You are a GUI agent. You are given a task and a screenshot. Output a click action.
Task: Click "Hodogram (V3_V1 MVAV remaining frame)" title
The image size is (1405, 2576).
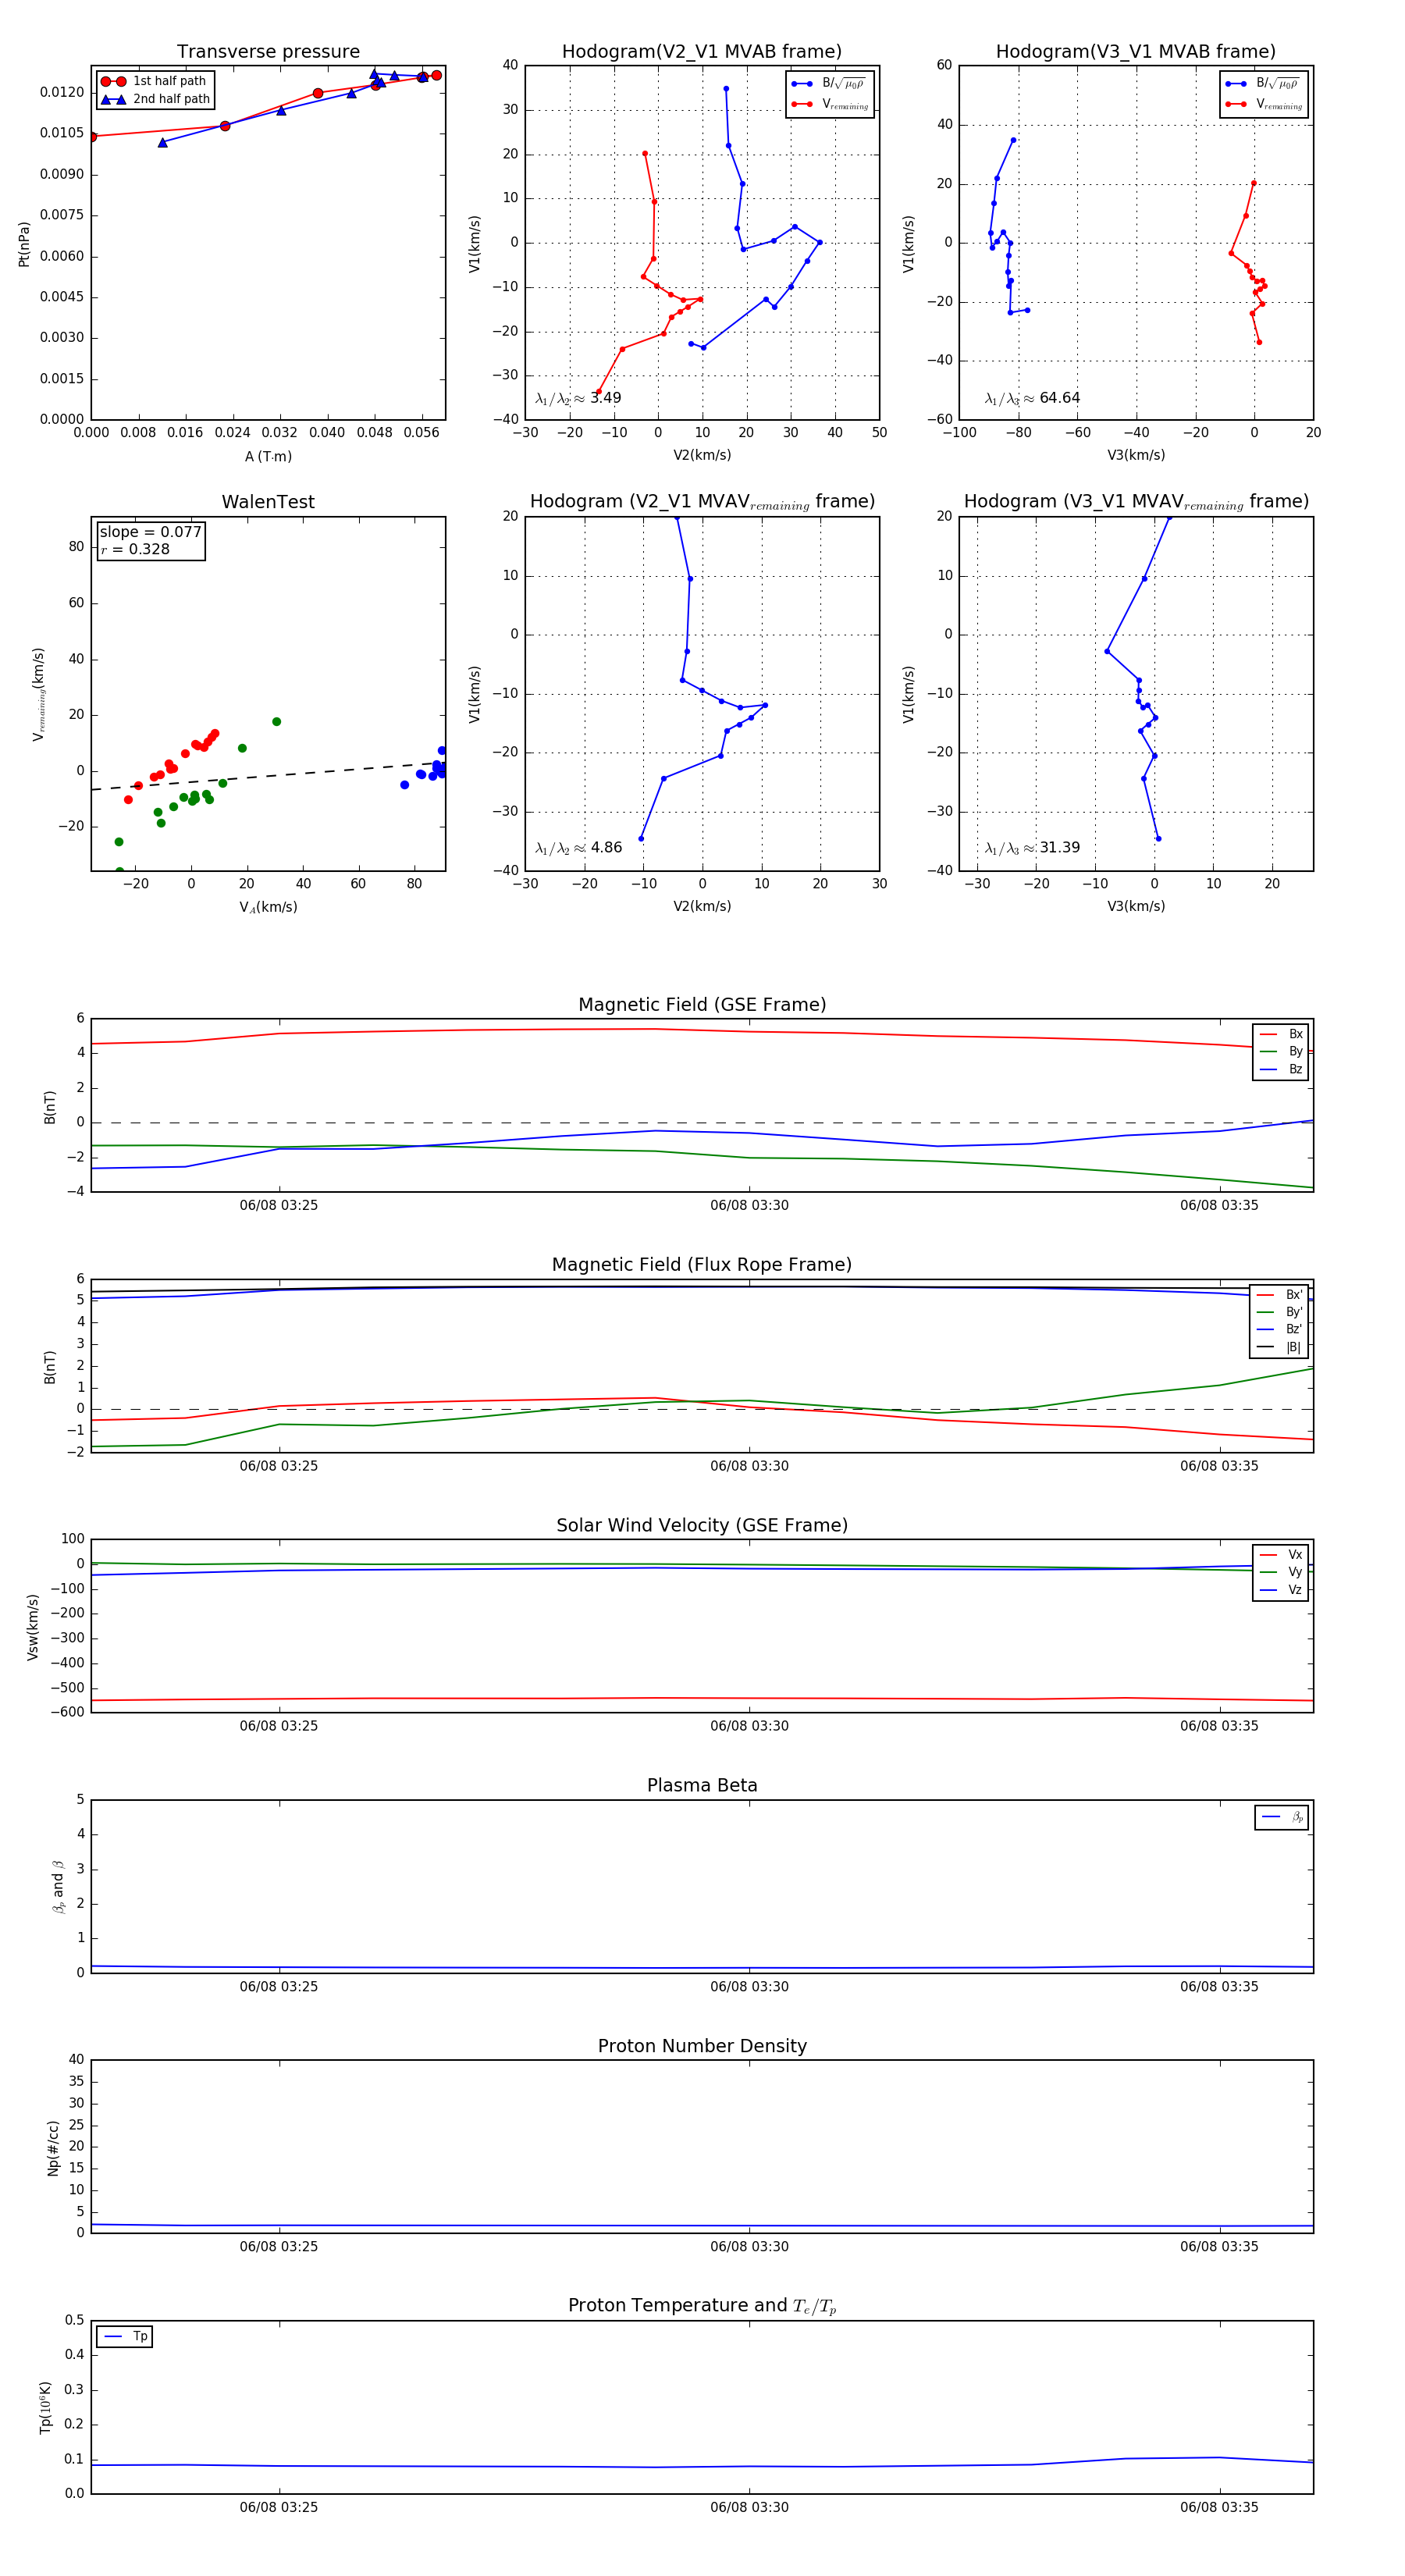coord(1136,502)
